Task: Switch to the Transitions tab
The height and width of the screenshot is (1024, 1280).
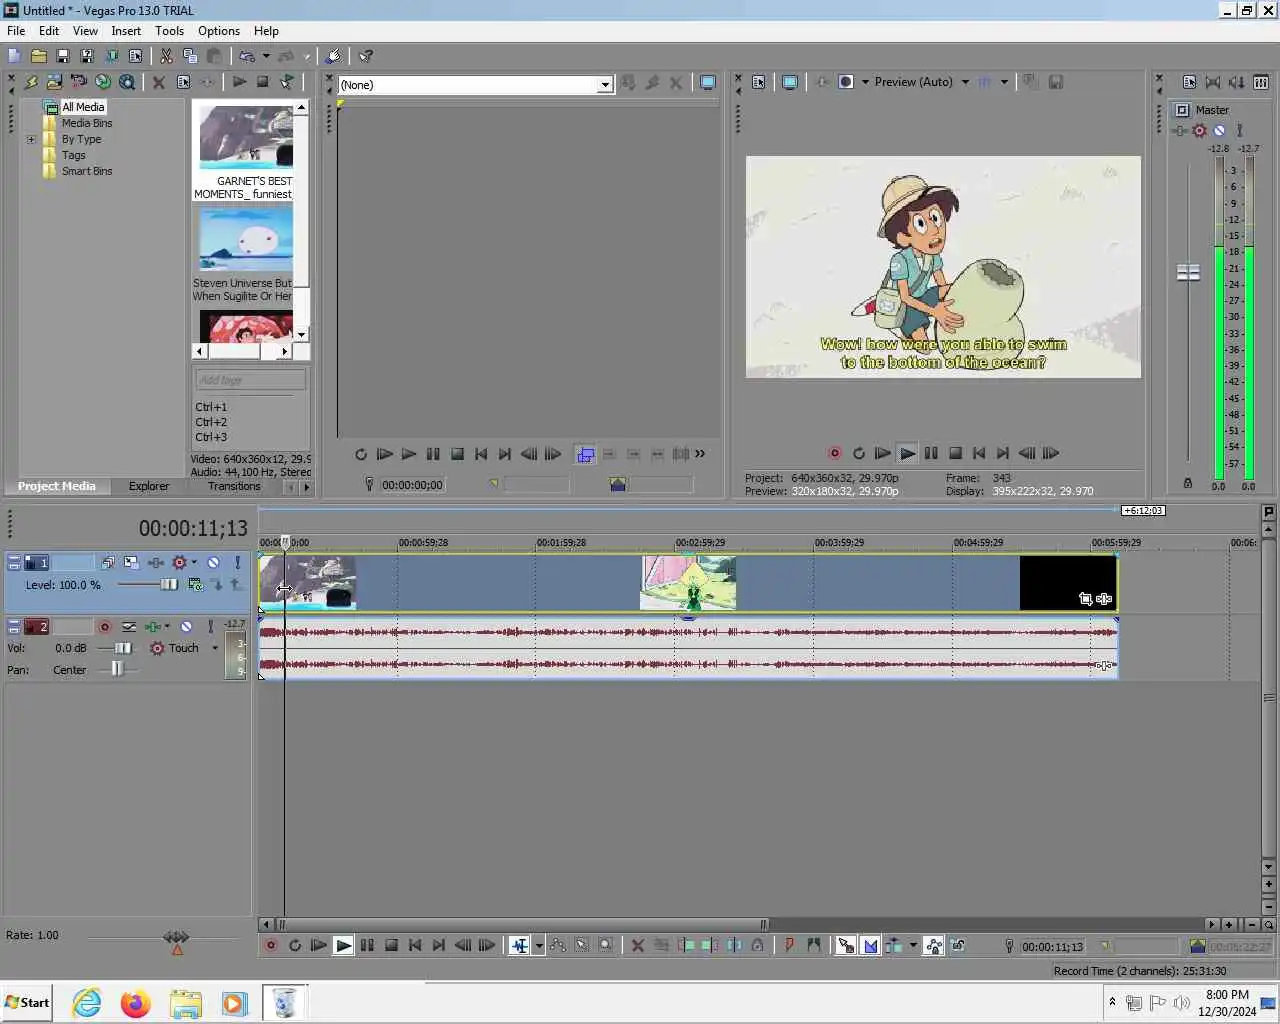Action: 234,486
